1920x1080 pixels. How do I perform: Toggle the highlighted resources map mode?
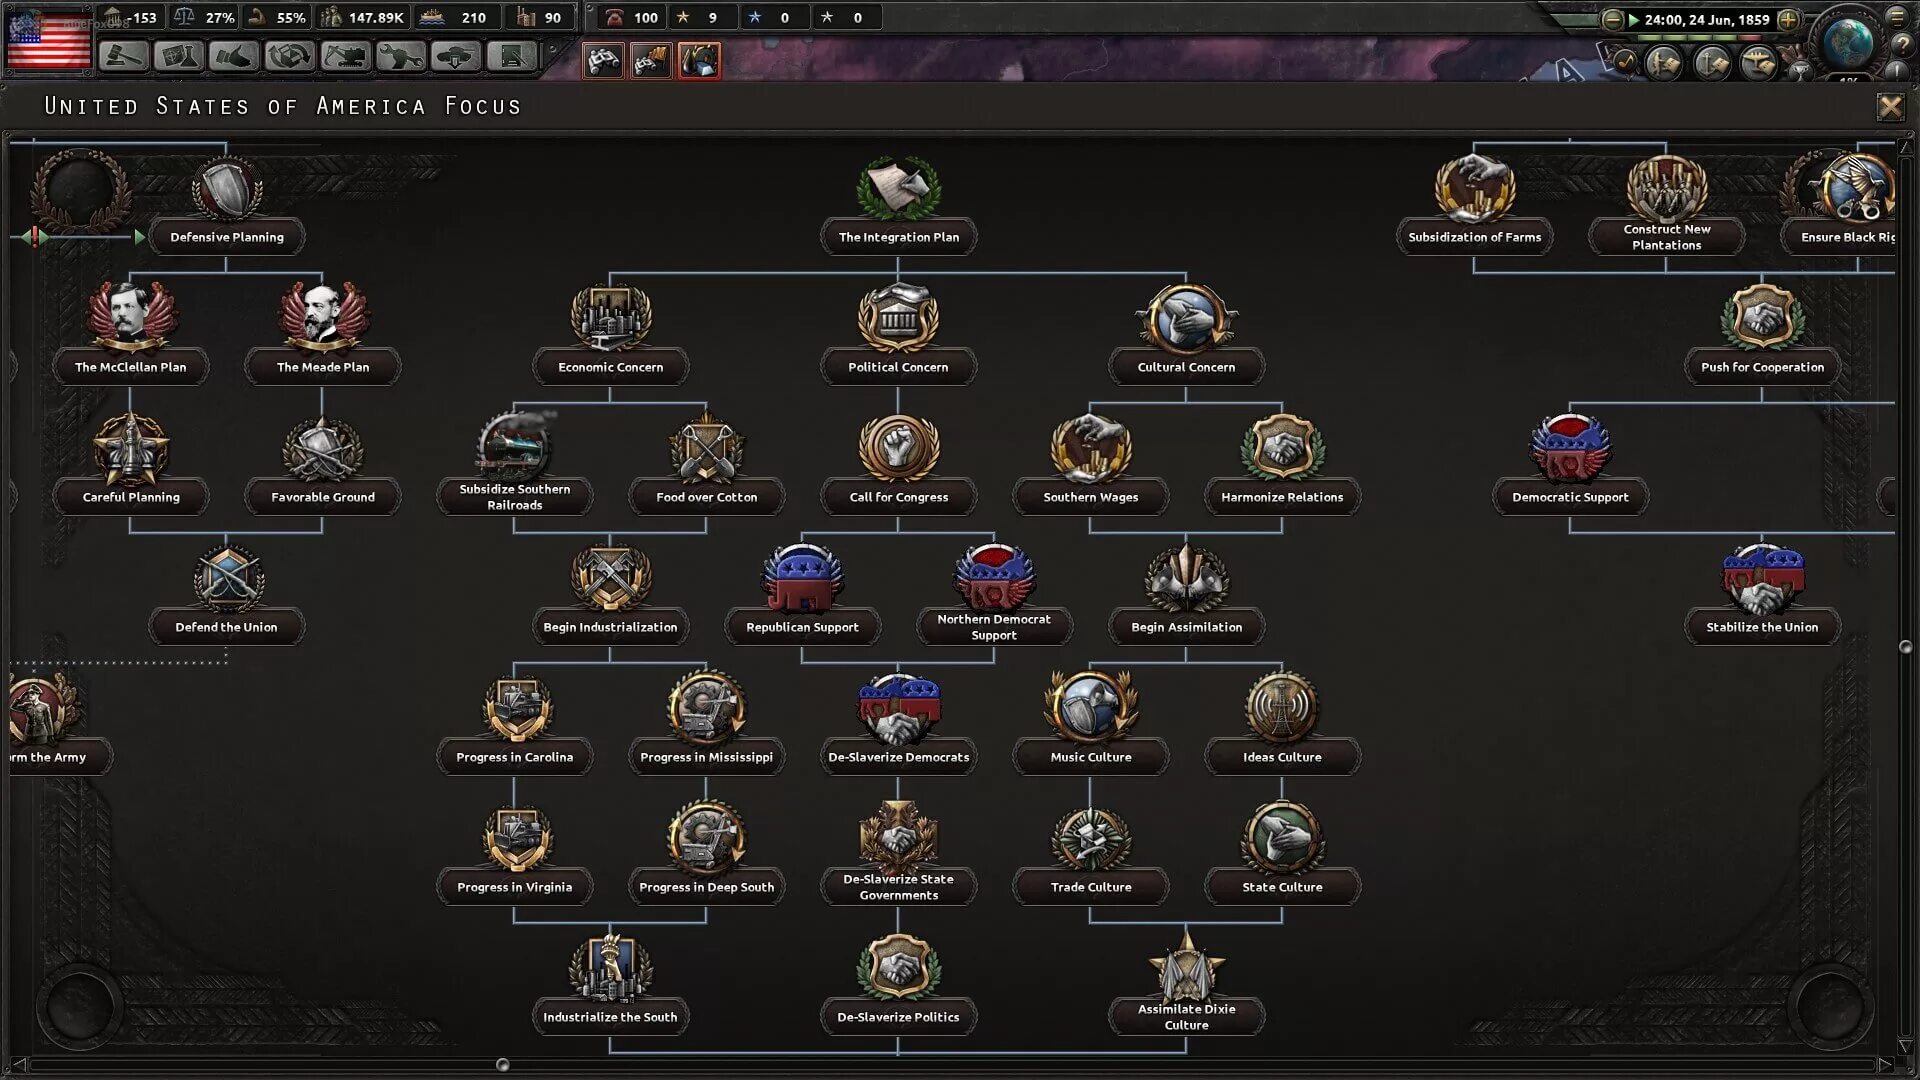pos(699,61)
